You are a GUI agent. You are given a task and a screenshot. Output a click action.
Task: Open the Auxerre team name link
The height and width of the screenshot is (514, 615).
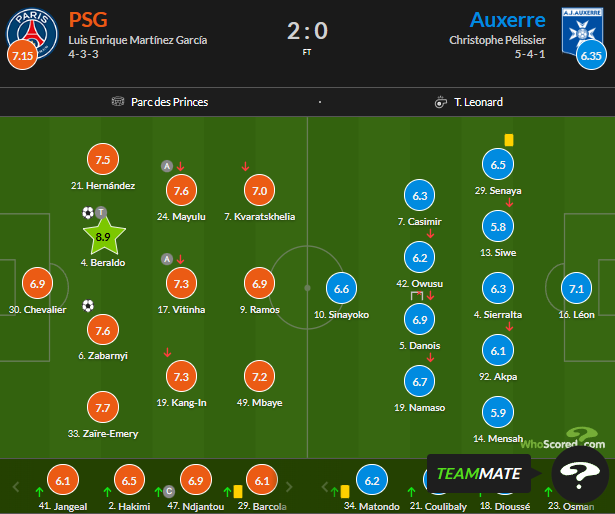pos(508,20)
